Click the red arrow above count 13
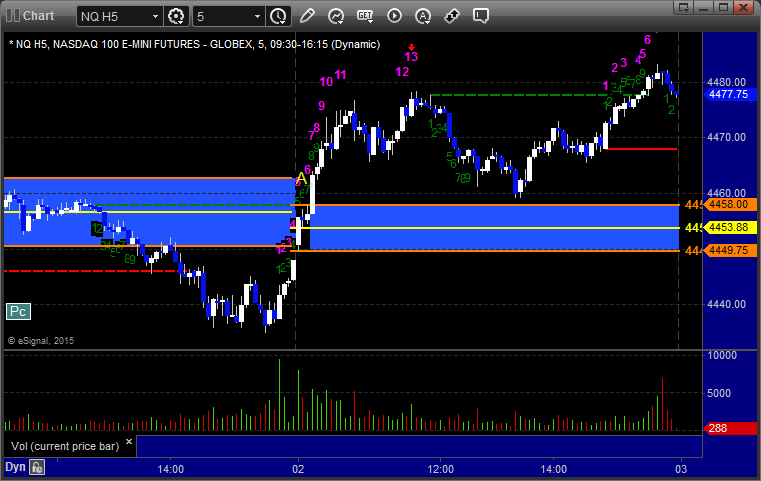This screenshot has height=481, width=761. [412, 47]
